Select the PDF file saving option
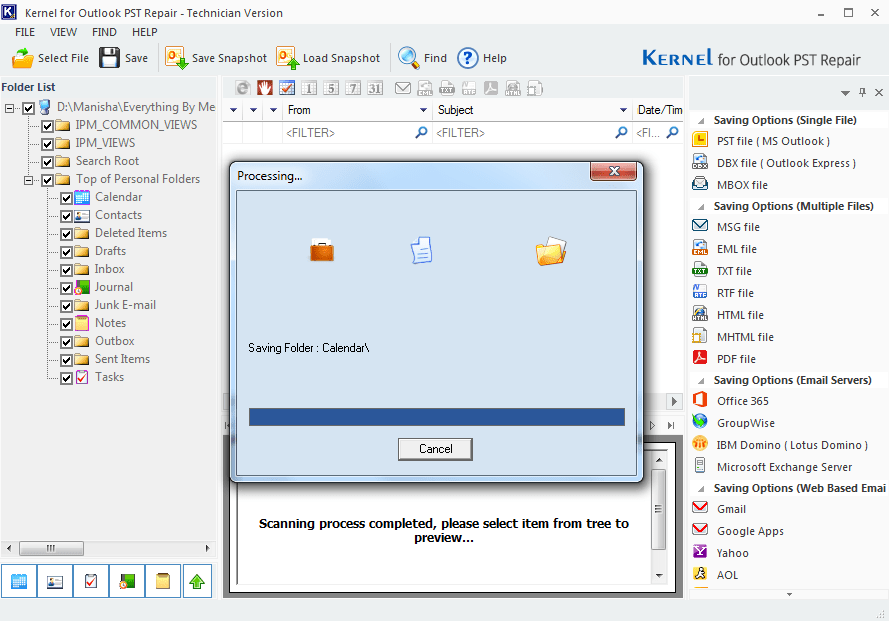This screenshot has width=889, height=621. pos(736,359)
